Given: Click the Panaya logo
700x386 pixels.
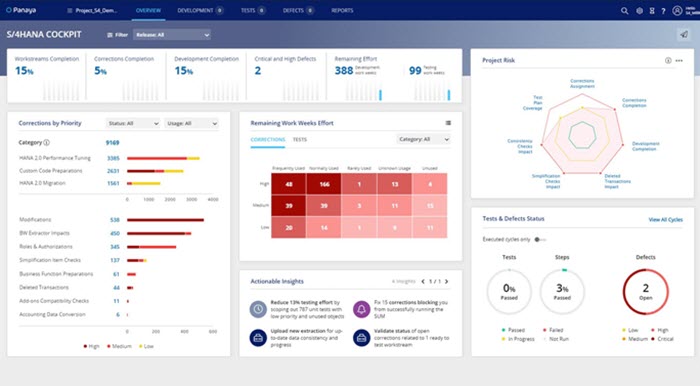Looking at the screenshot, I should coord(21,10).
